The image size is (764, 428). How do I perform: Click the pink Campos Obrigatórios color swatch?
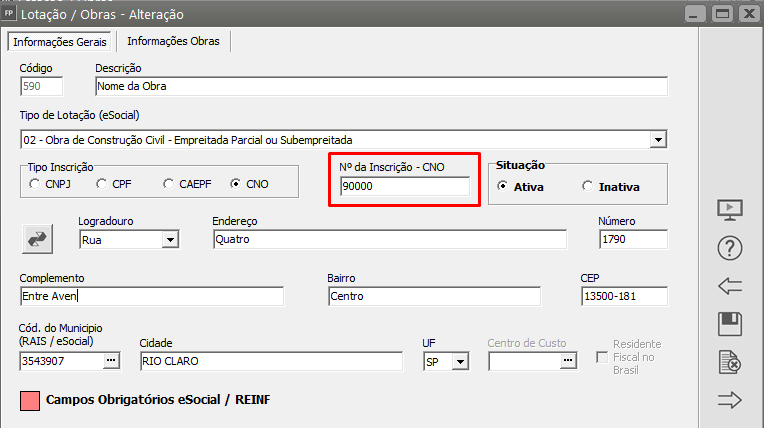(29, 400)
